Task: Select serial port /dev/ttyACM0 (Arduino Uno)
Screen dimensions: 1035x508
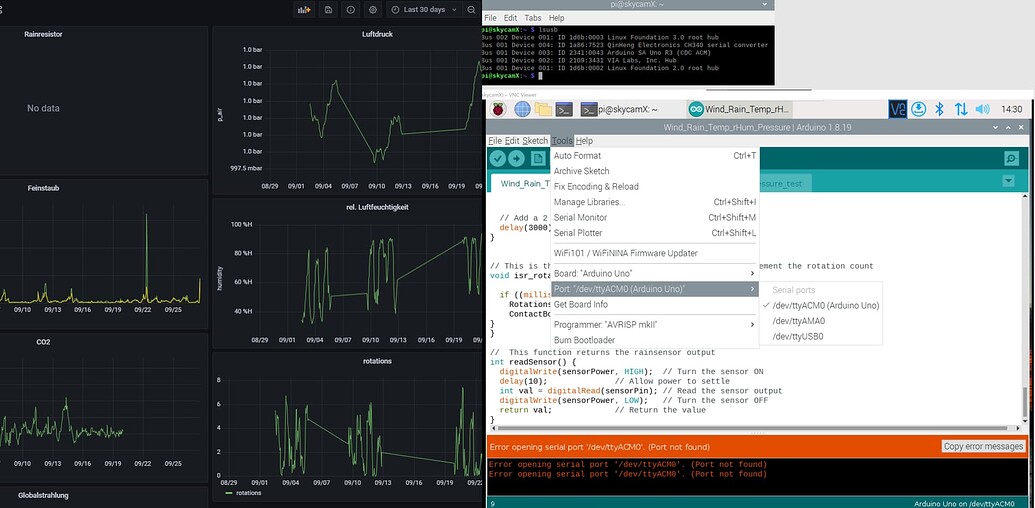Action: (820, 305)
